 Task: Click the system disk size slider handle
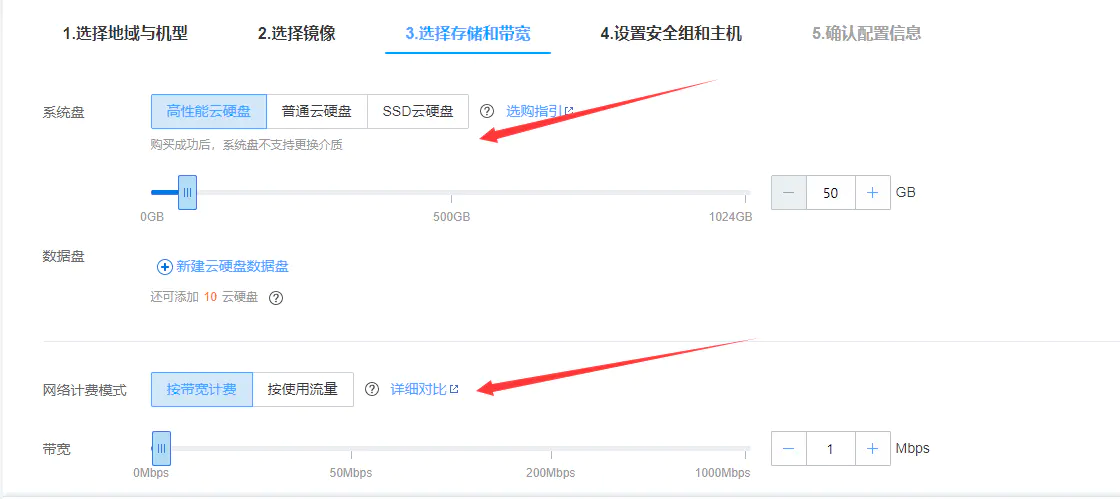point(187,192)
